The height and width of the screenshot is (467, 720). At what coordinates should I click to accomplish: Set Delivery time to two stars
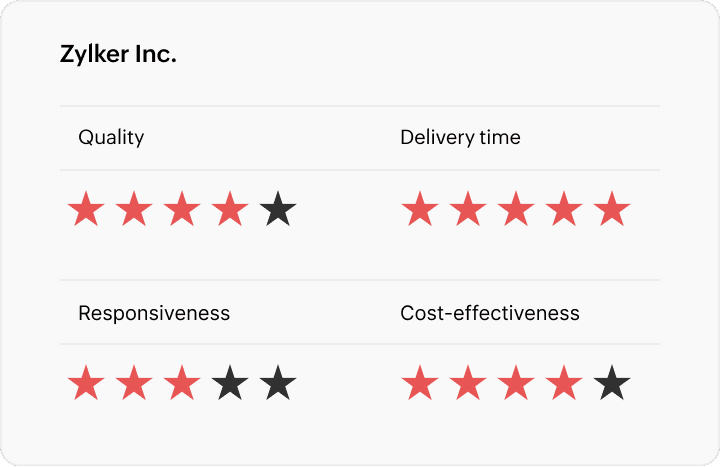pos(468,211)
